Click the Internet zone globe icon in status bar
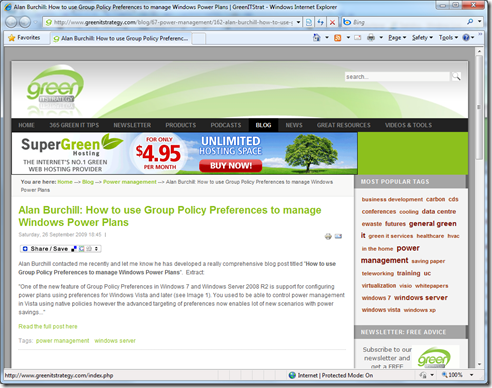 292,375
